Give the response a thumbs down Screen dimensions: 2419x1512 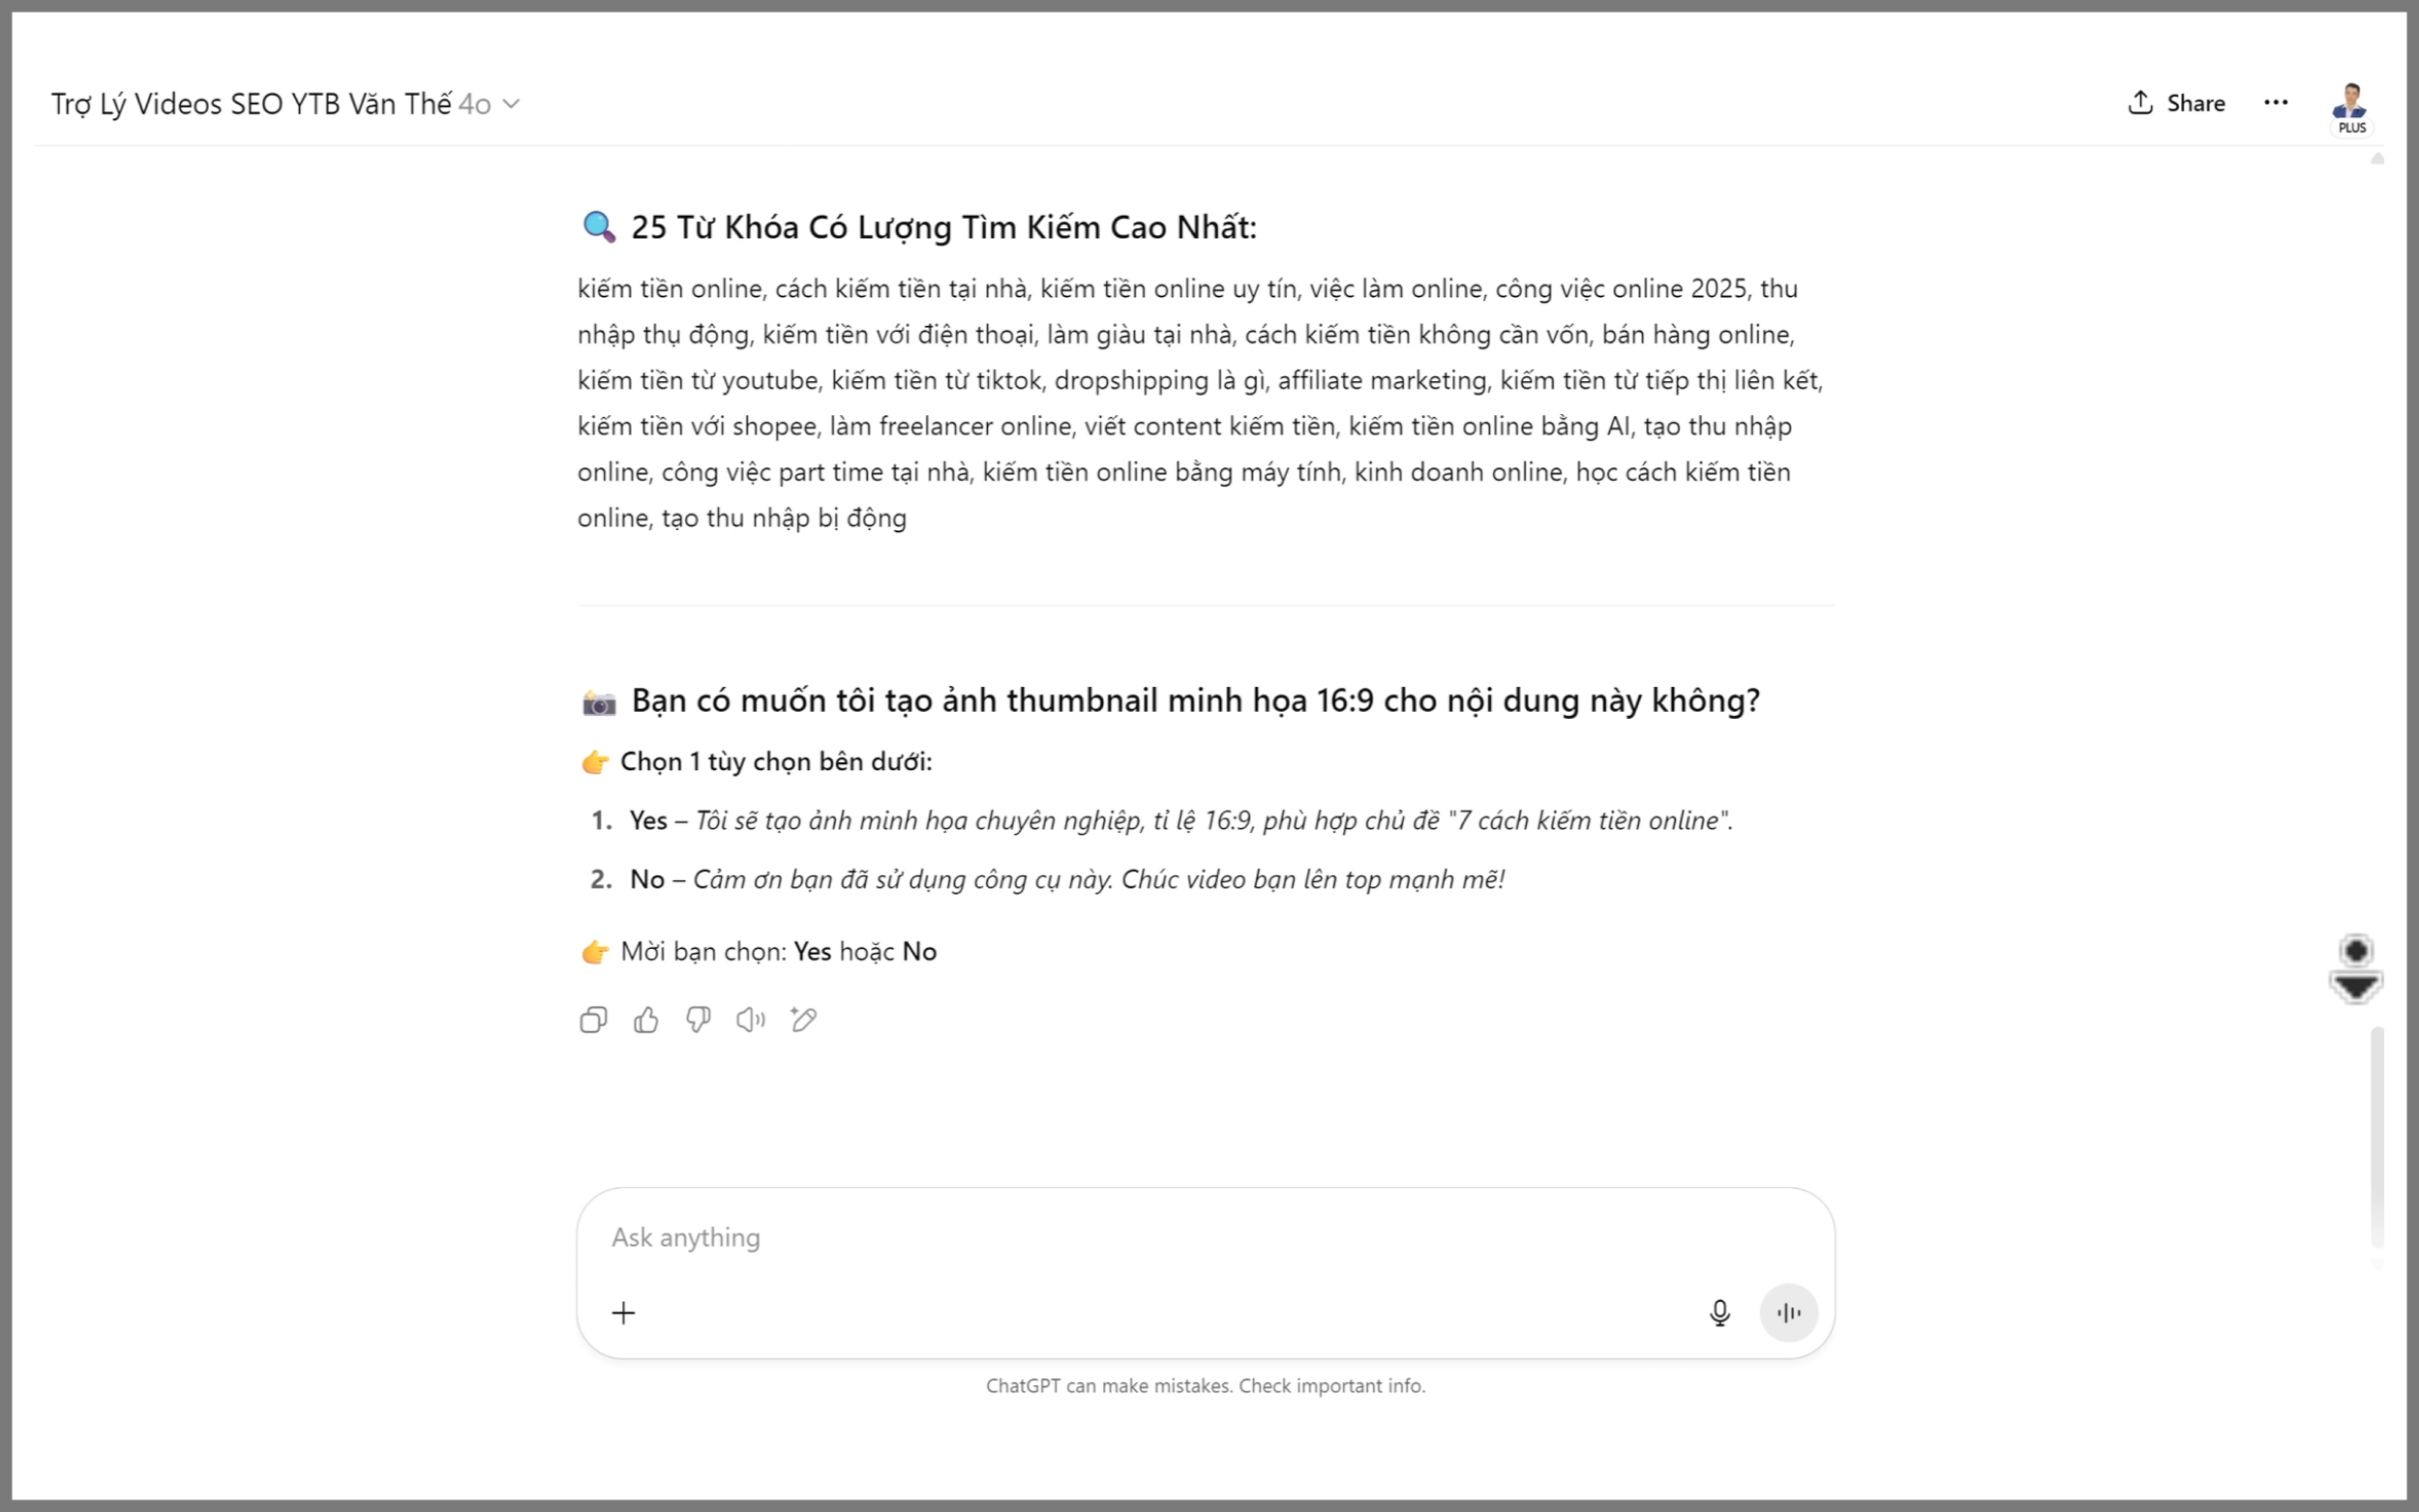coord(698,1019)
